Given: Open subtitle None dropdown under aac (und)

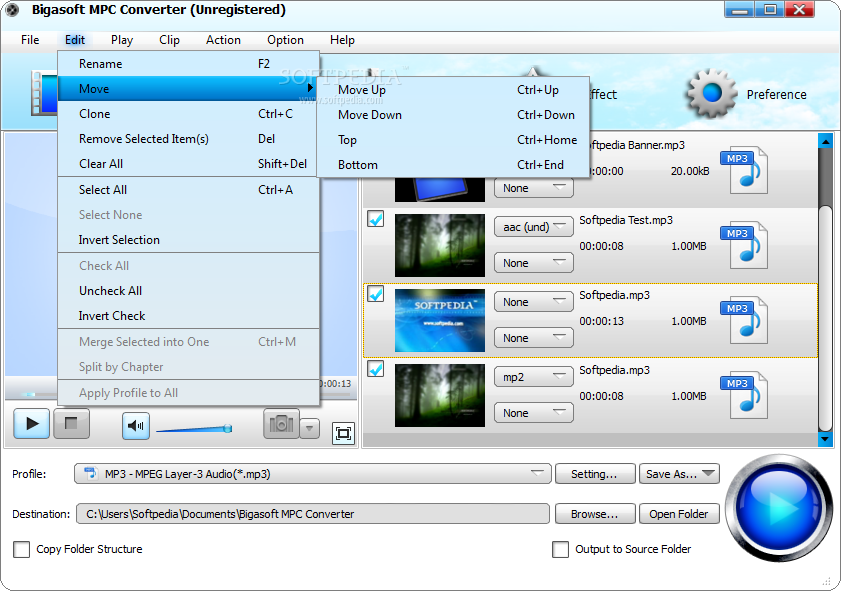Looking at the screenshot, I should pyautogui.click(x=534, y=263).
